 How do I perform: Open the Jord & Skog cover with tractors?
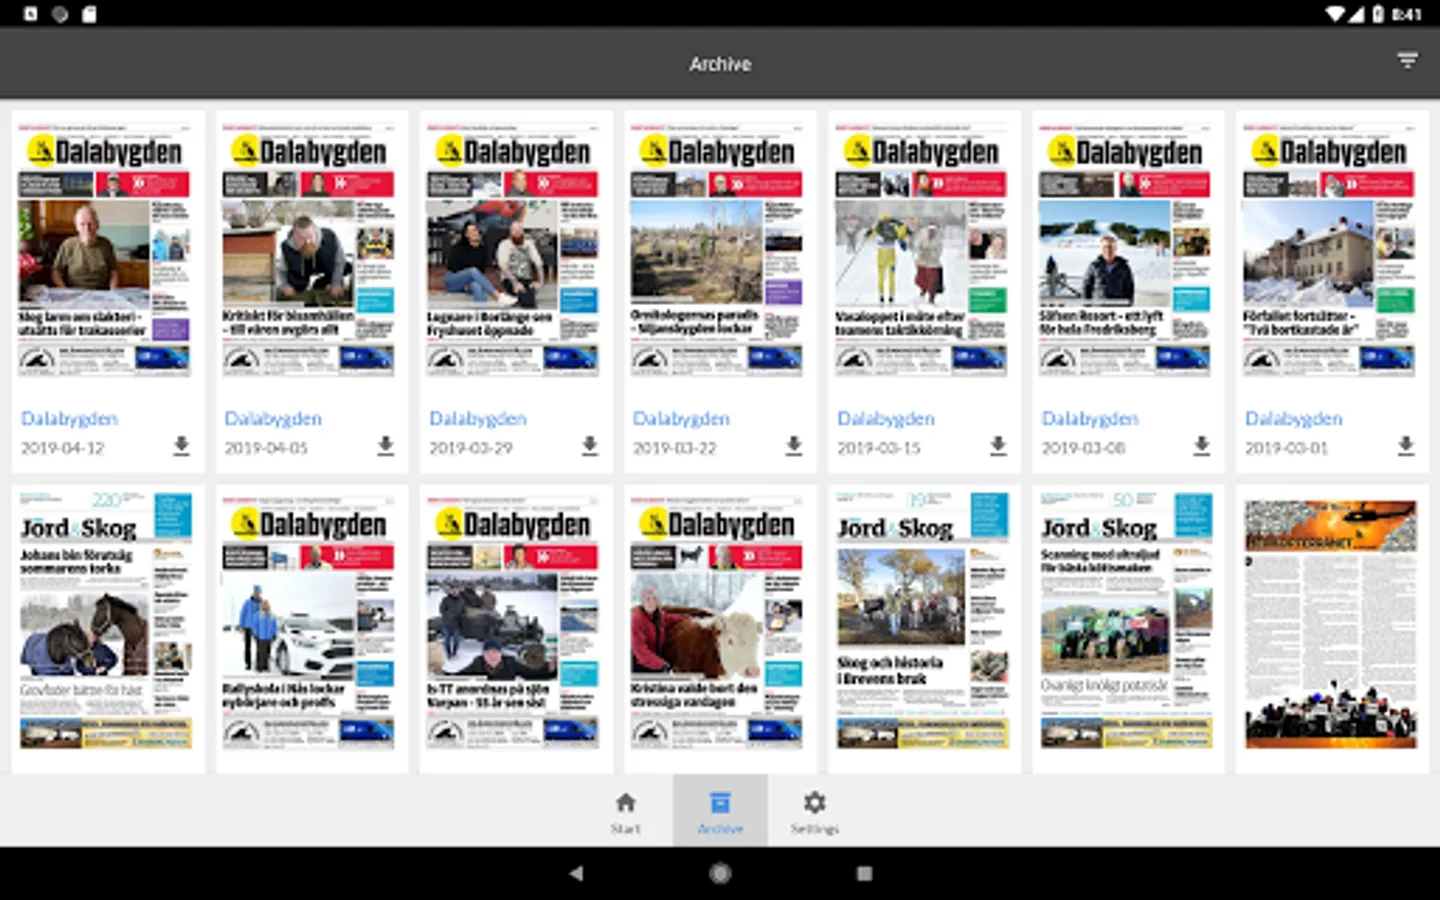[x=1125, y=620]
